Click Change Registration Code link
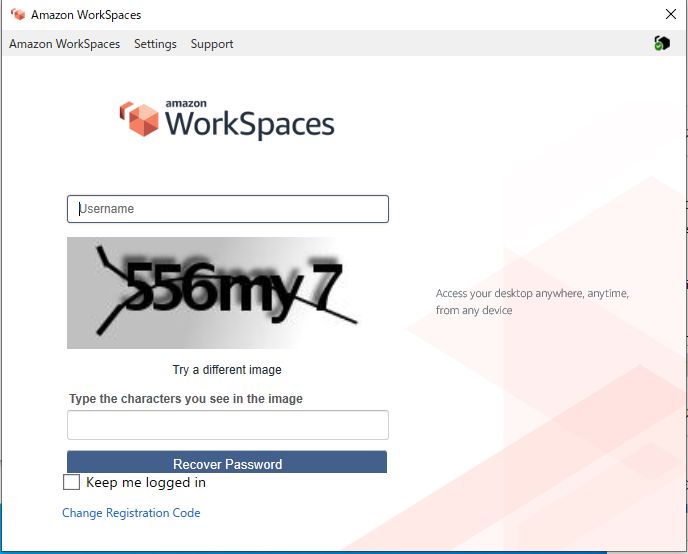 [x=131, y=513]
